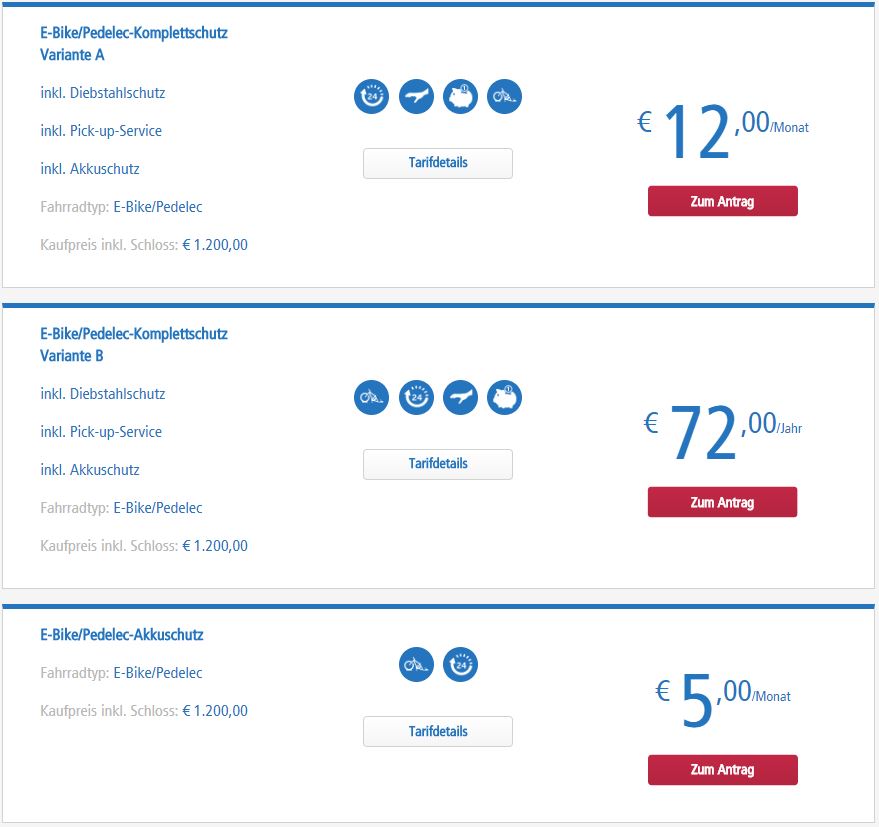Select the Komplettschutz Variante A title
Viewport: 879px width, 827px height.
point(133,44)
